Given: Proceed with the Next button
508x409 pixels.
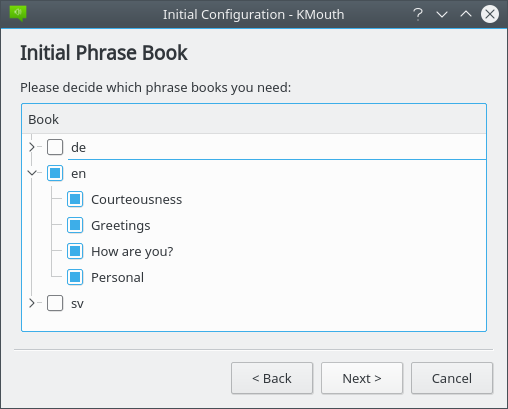Looking at the screenshot, I should (362, 378).
